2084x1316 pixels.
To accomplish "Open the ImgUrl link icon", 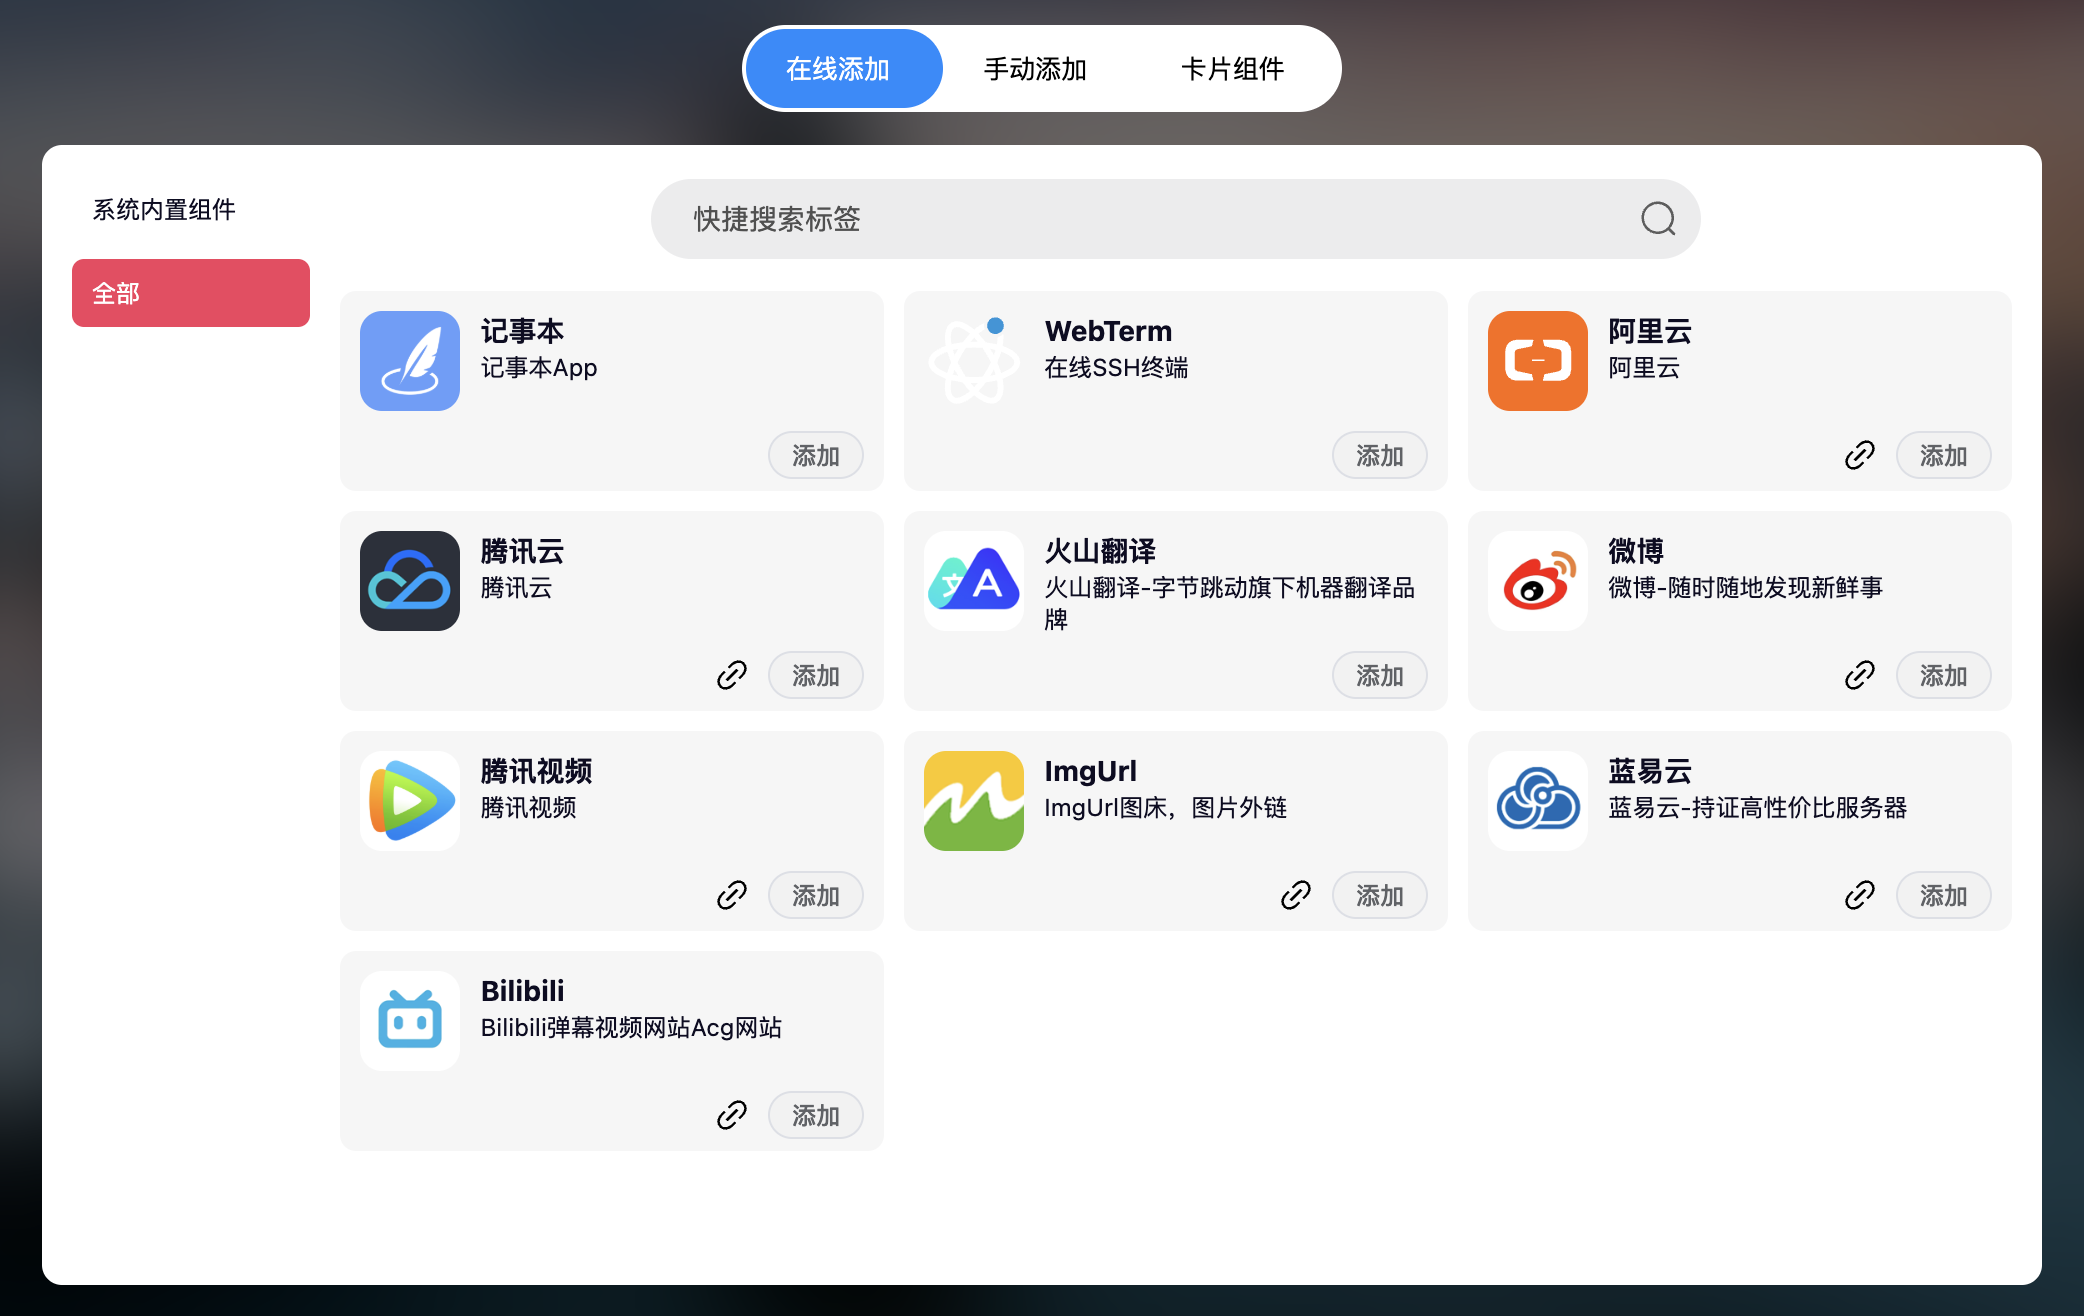I will click(x=1296, y=895).
